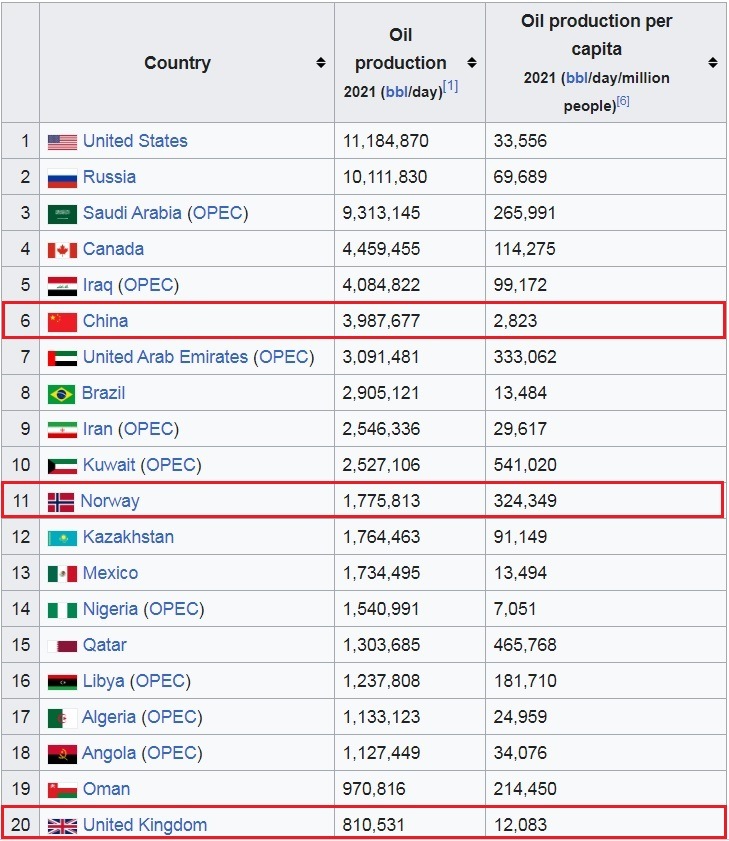Click the Qatar flag icon
Viewport: 729px width, 841px height.
click(x=62, y=646)
